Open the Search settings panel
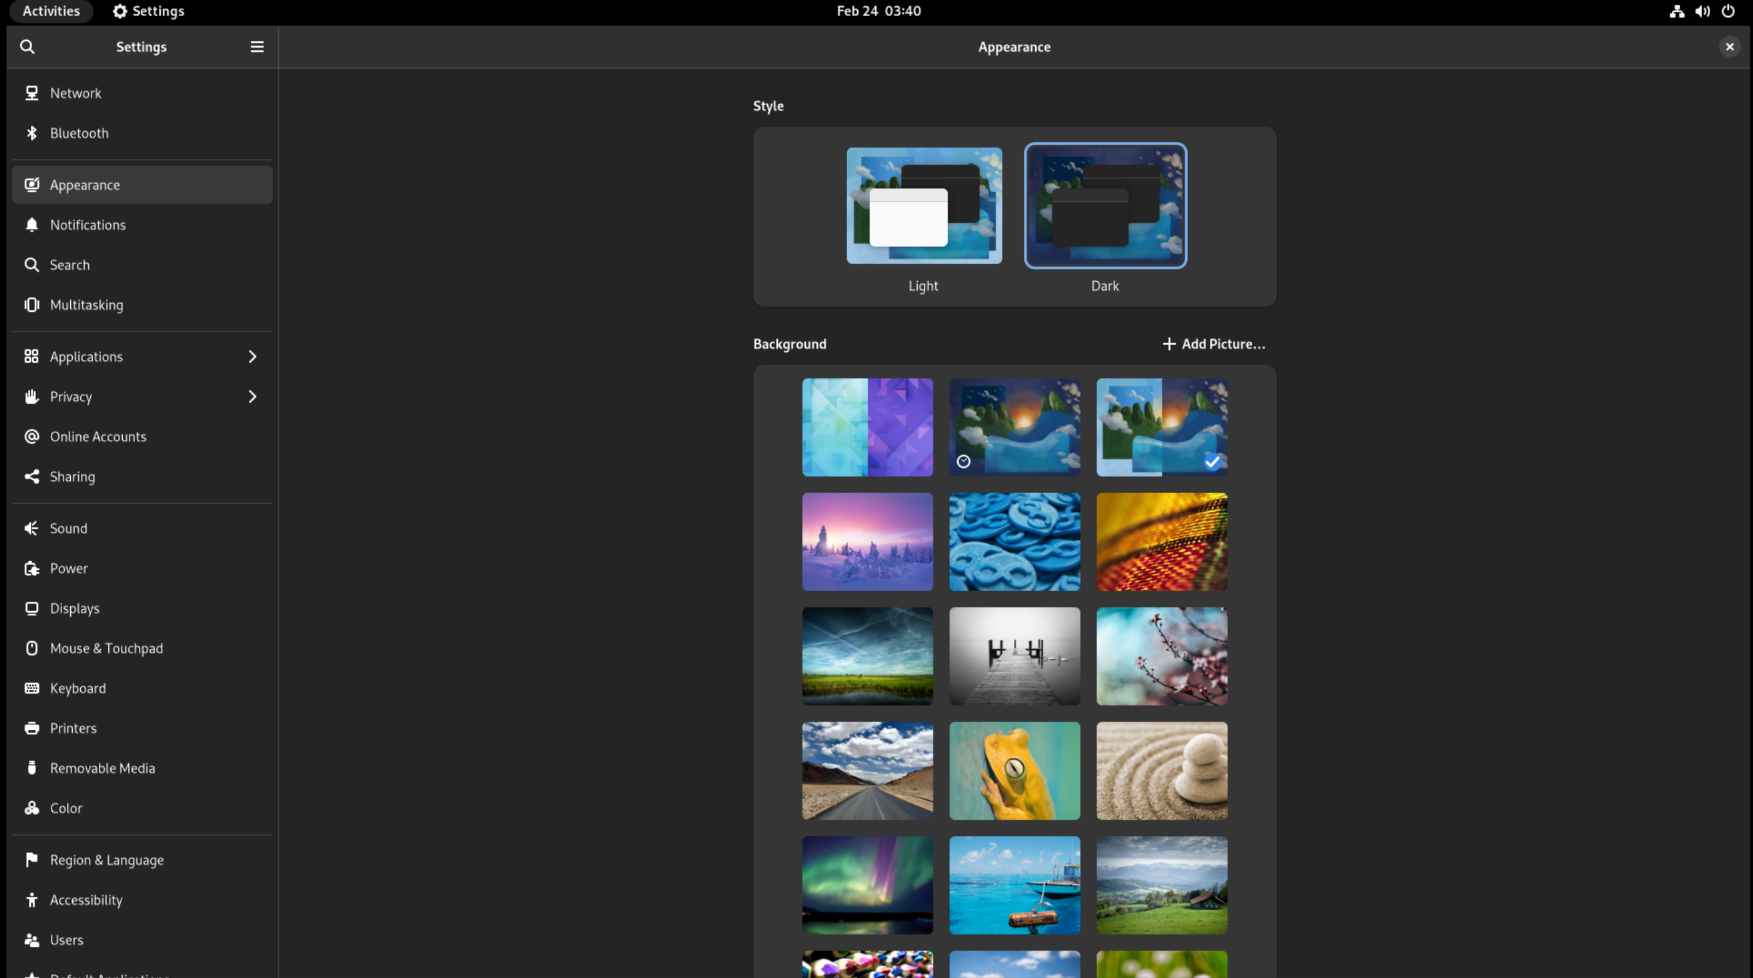This screenshot has height=978, width=1753. tap(142, 265)
